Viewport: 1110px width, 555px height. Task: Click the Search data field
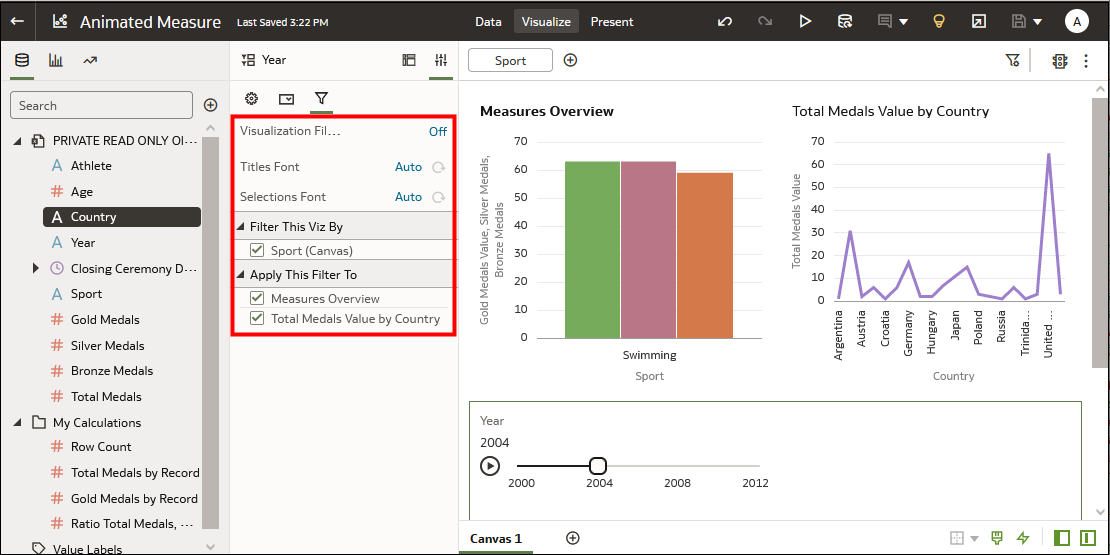point(101,105)
